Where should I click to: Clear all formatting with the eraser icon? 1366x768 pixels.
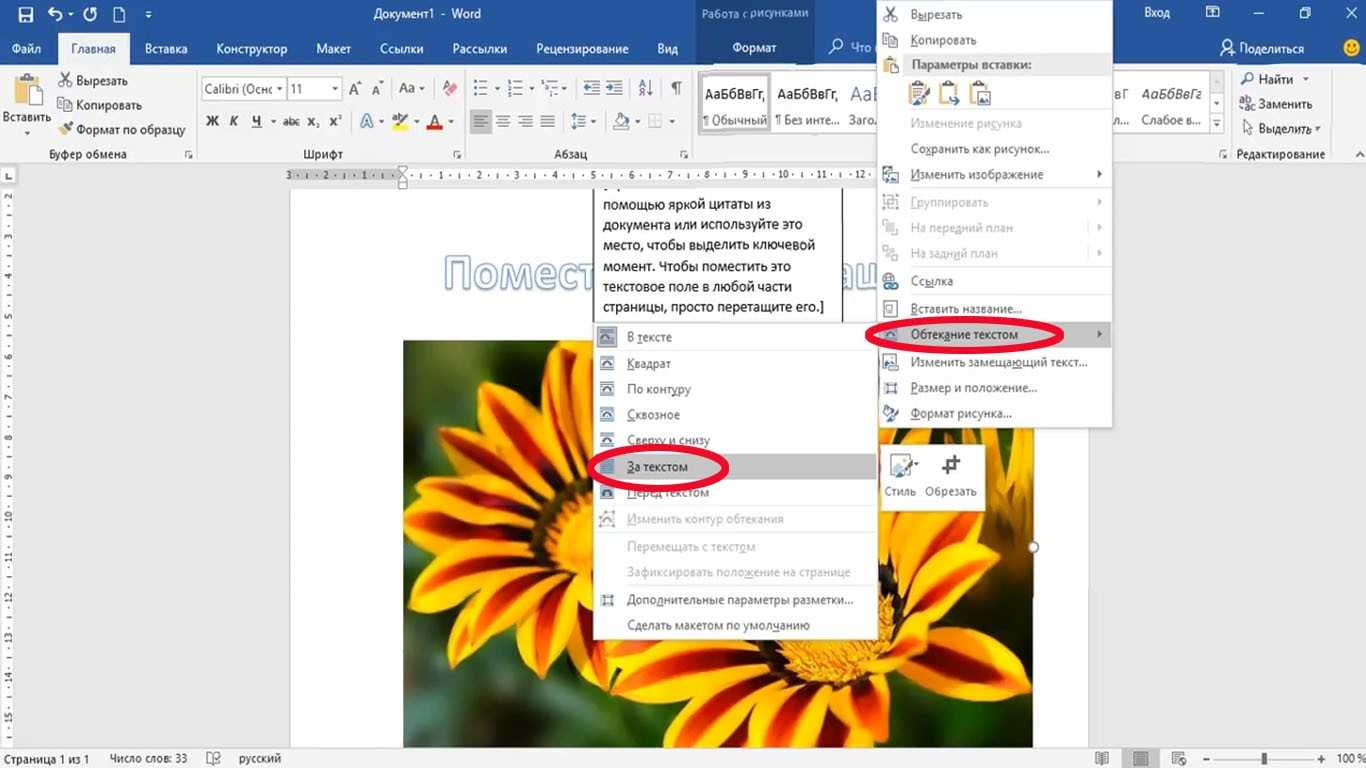(x=449, y=89)
